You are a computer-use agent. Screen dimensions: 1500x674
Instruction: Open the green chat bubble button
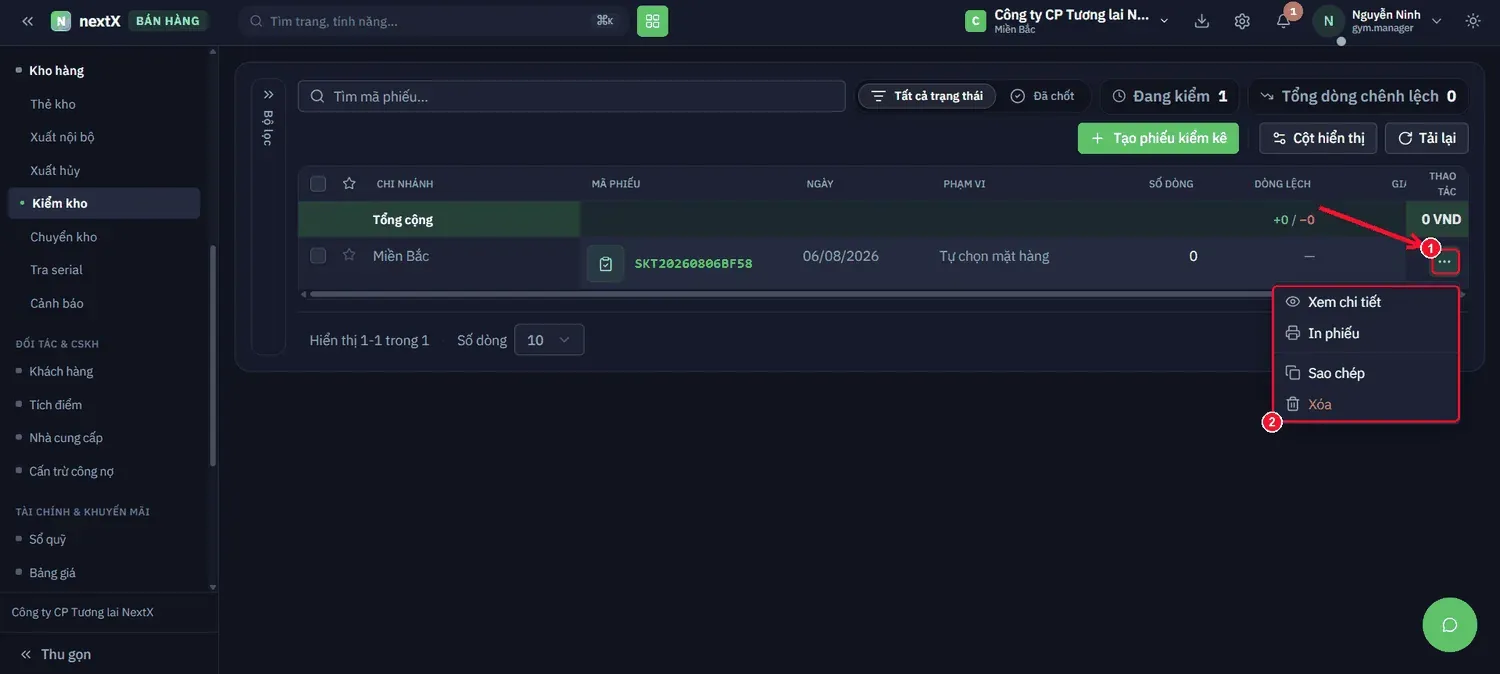[x=1449, y=625]
